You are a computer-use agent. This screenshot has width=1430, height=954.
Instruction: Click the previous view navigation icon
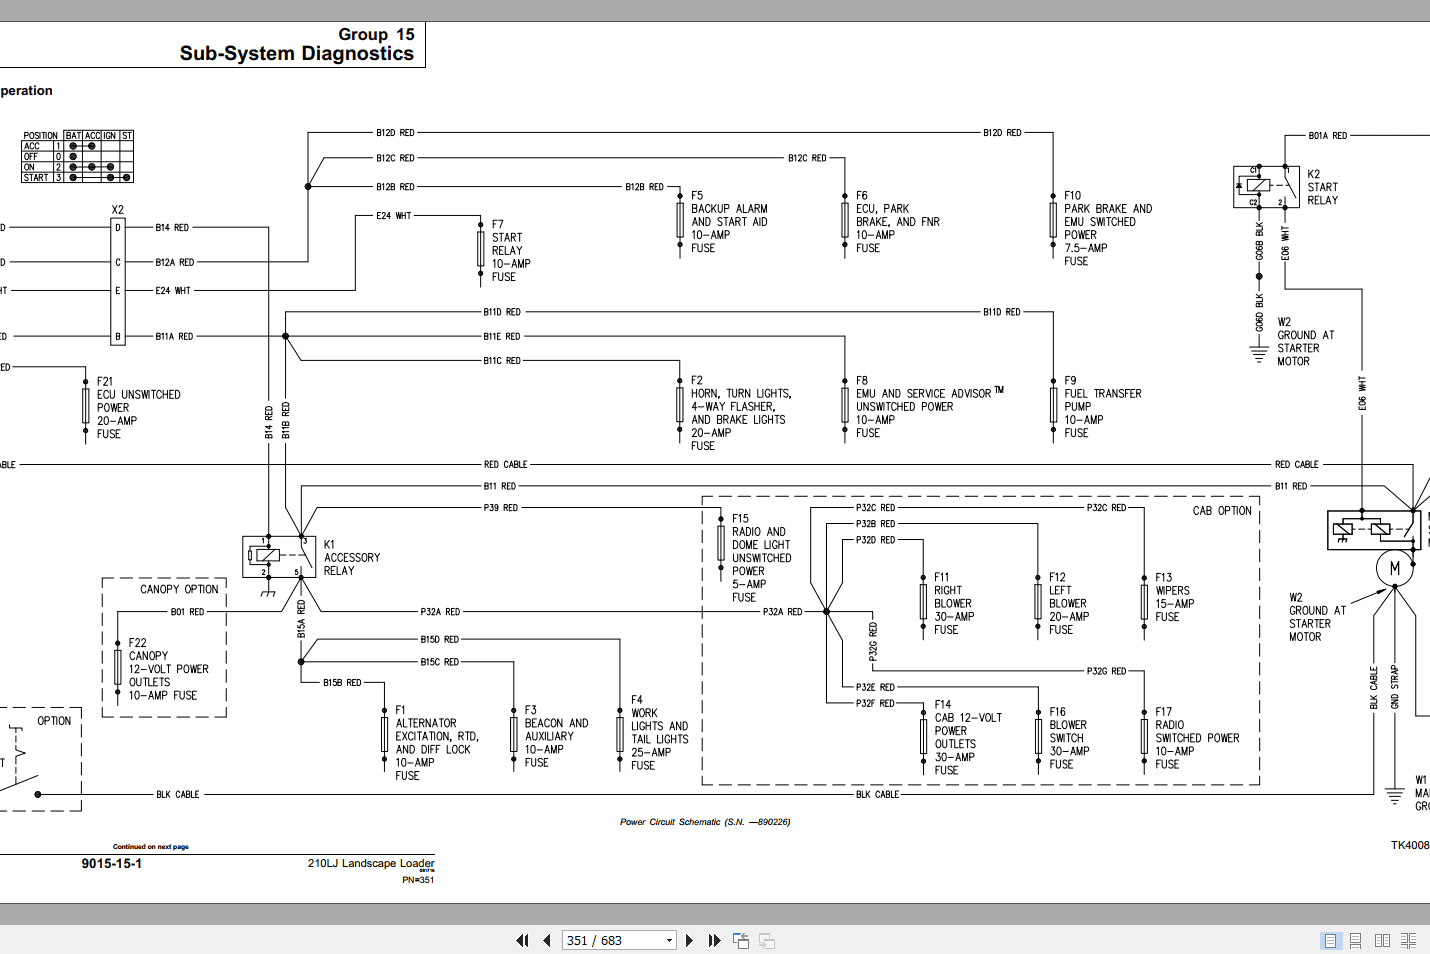pyautogui.click(x=741, y=940)
